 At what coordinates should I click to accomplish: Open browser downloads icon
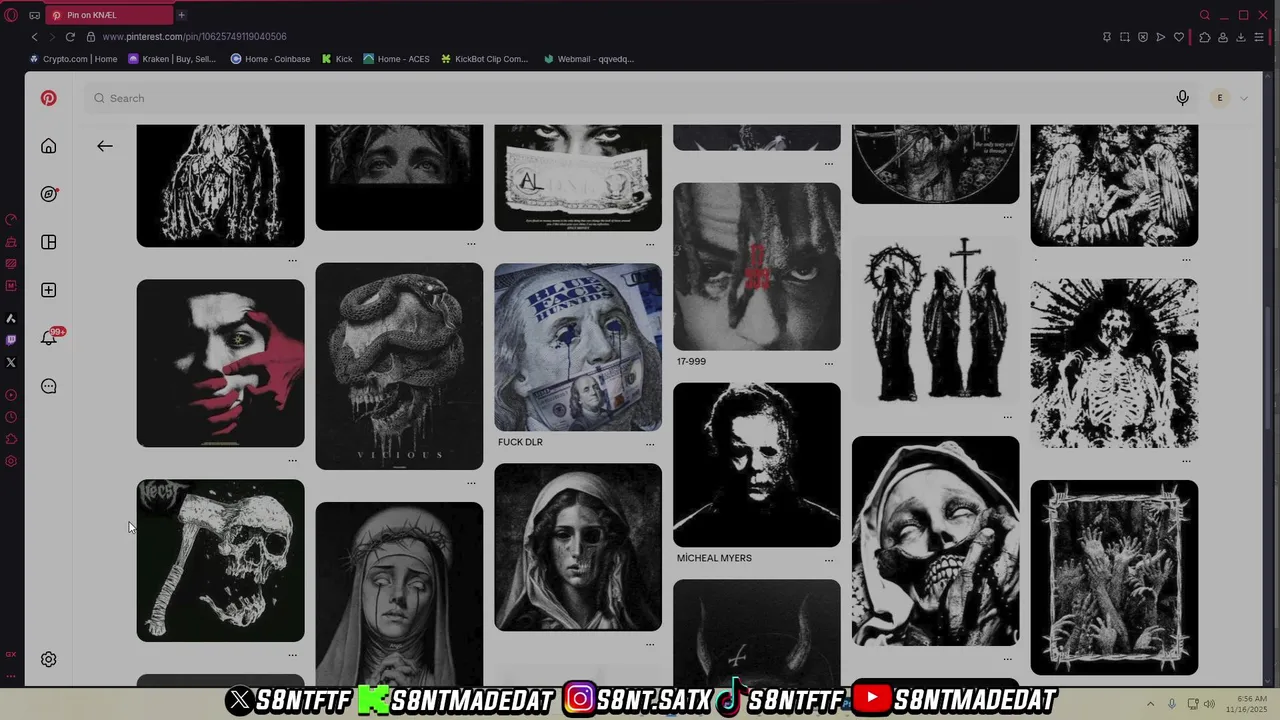1241,37
